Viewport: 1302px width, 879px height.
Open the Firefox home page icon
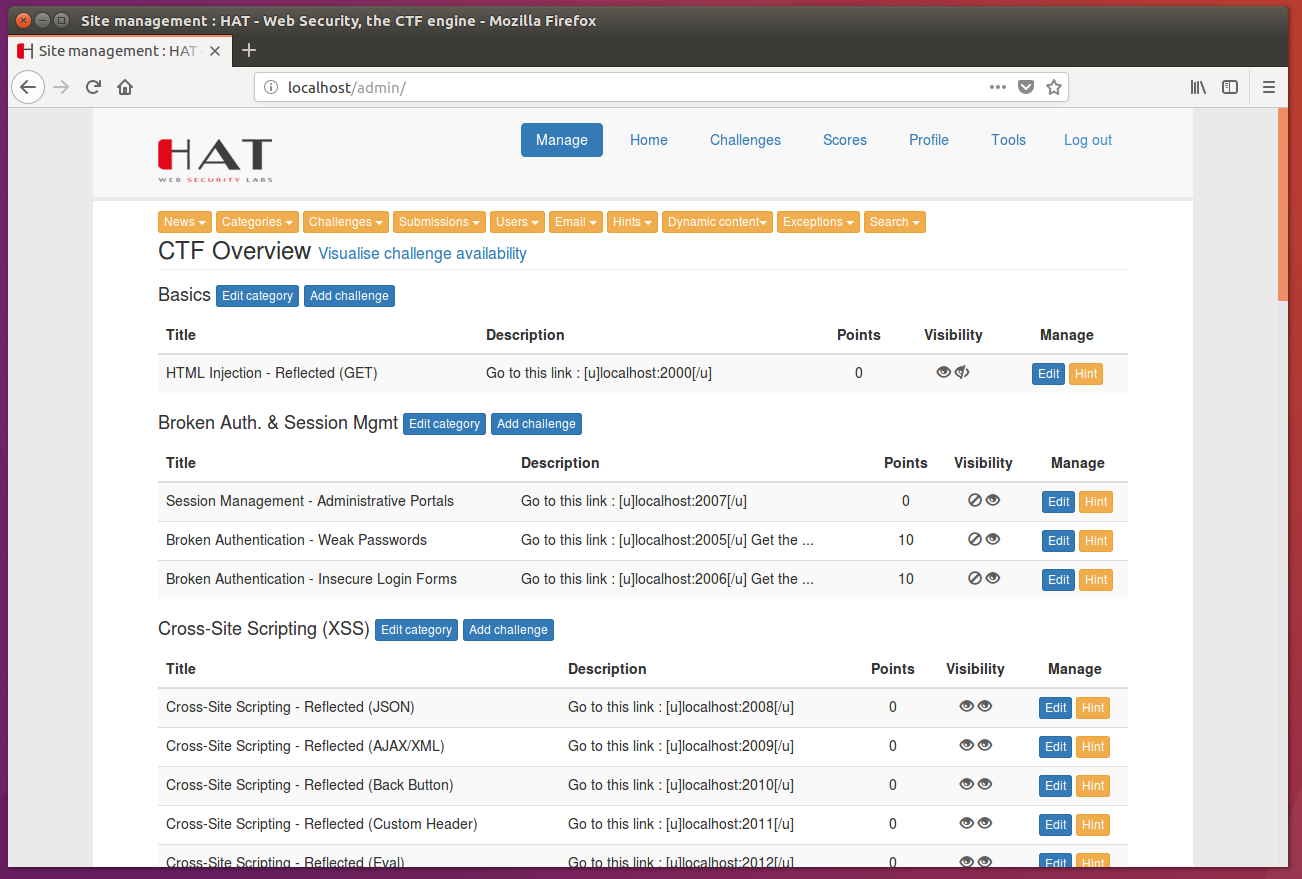click(x=125, y=87)
